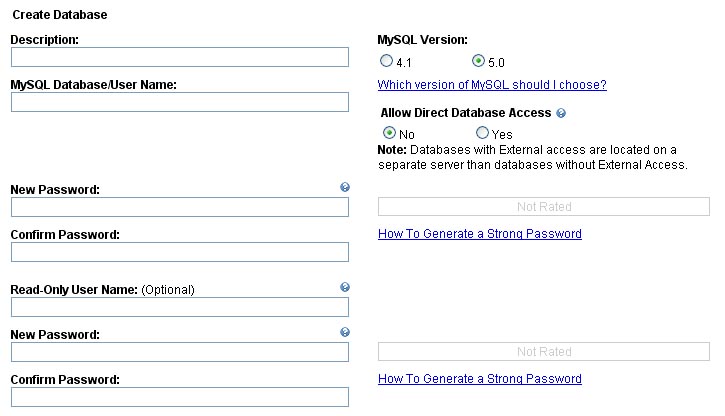Click the second New Password field
Screen dimensions: 725x416
pos(180,352)
